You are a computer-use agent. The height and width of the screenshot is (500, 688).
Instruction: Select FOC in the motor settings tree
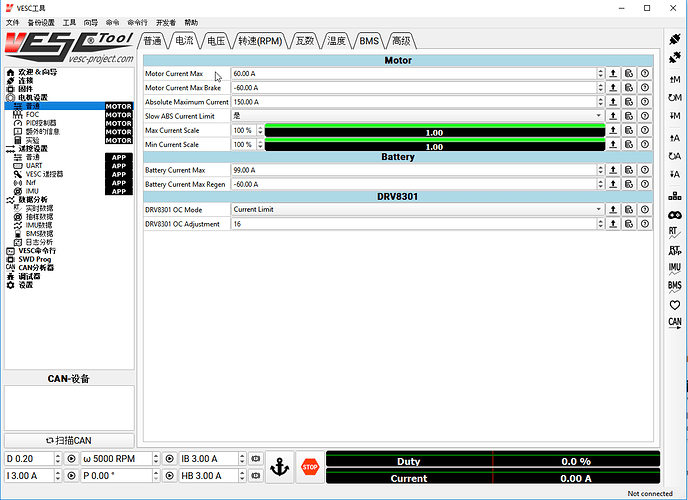click(x=33, y=114)
